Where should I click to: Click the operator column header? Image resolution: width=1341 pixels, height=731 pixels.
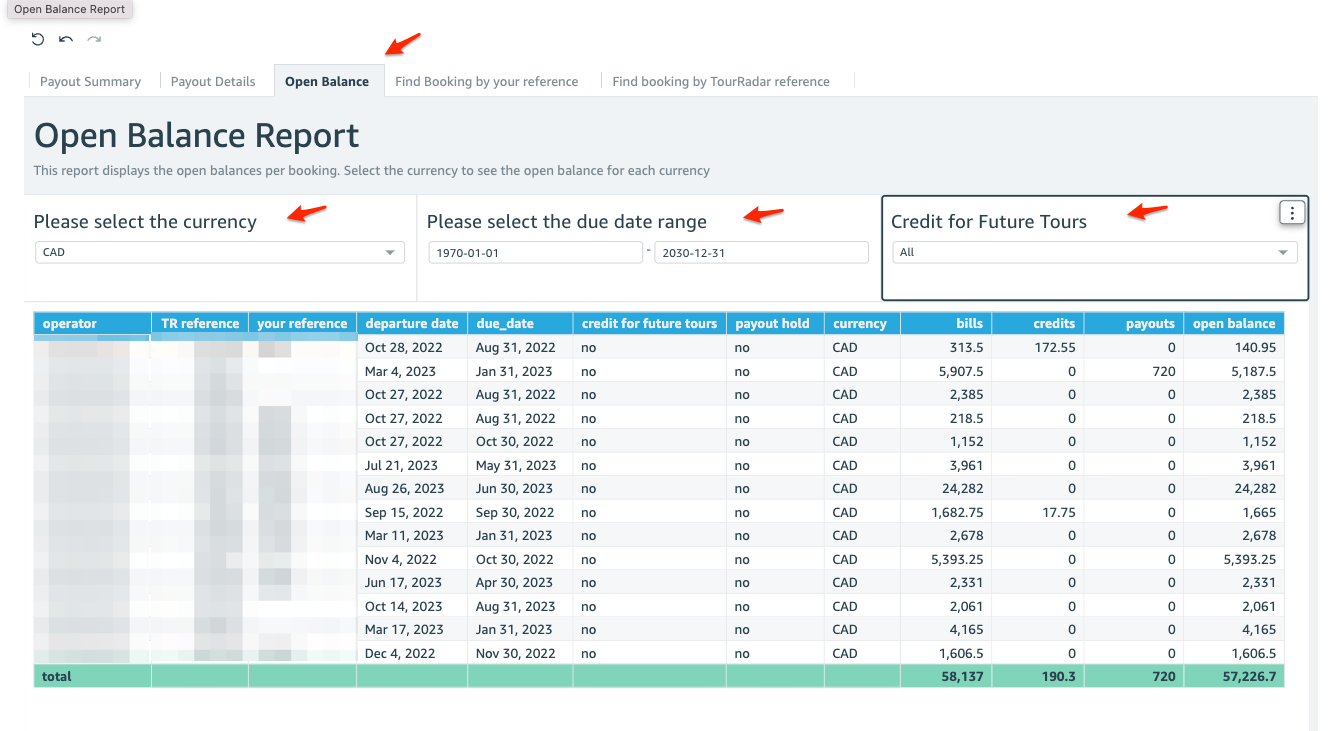tap(68, 323)
